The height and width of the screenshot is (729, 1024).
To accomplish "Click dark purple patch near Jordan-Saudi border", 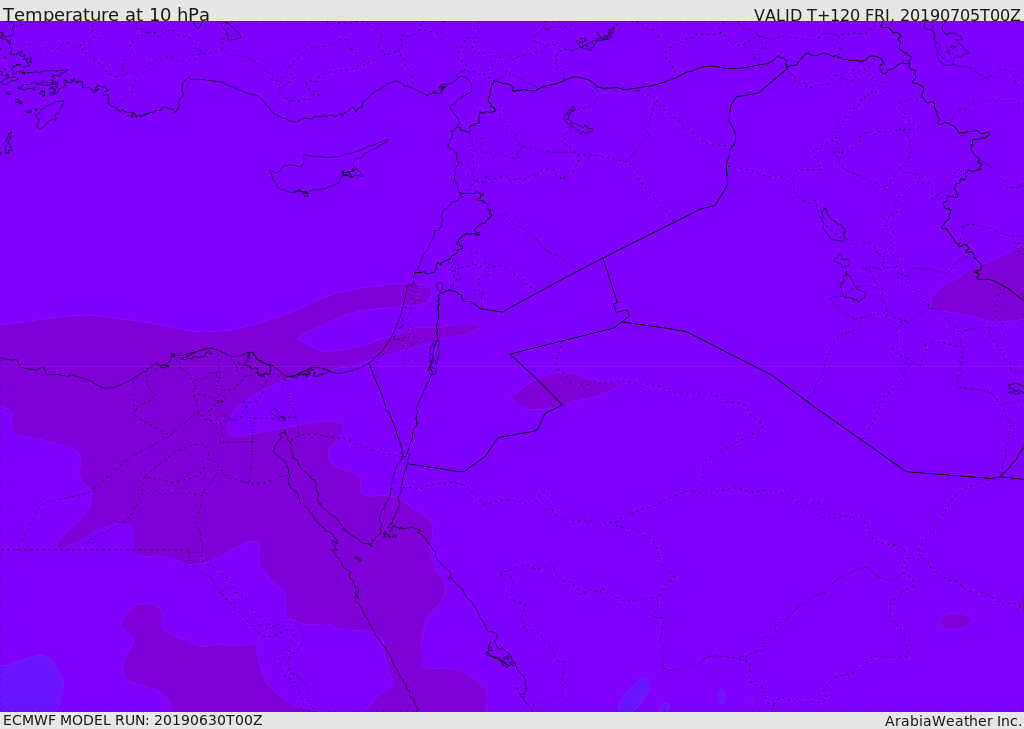I will [x=560, y=390].
